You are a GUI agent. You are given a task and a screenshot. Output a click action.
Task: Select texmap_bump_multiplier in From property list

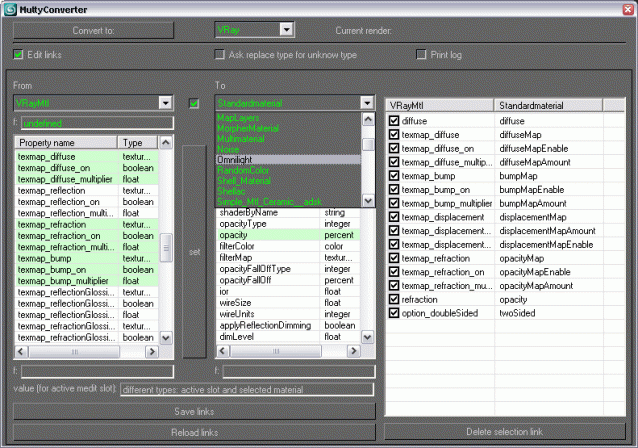pos(87,281)
